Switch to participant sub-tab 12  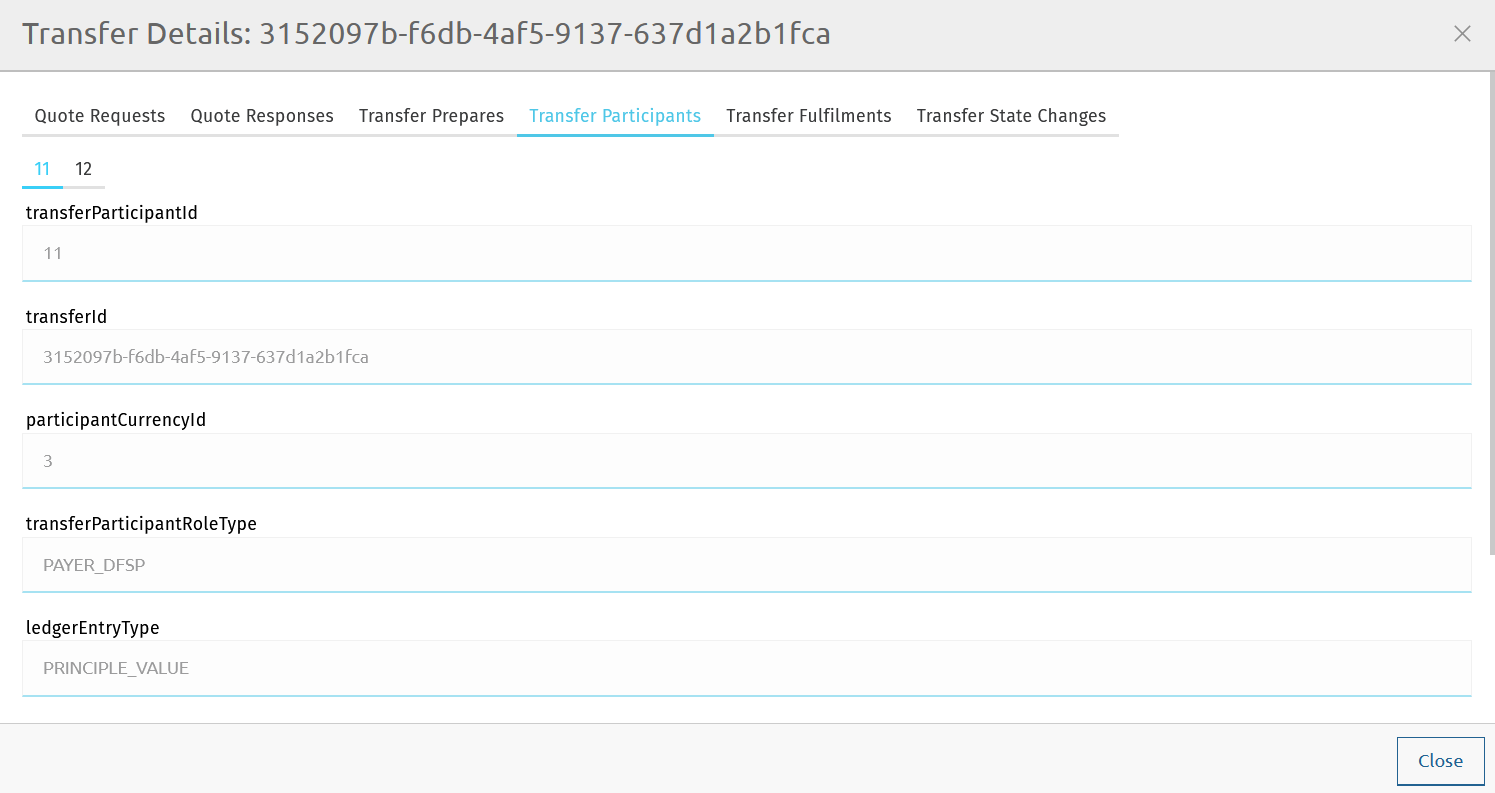(84, 169)
